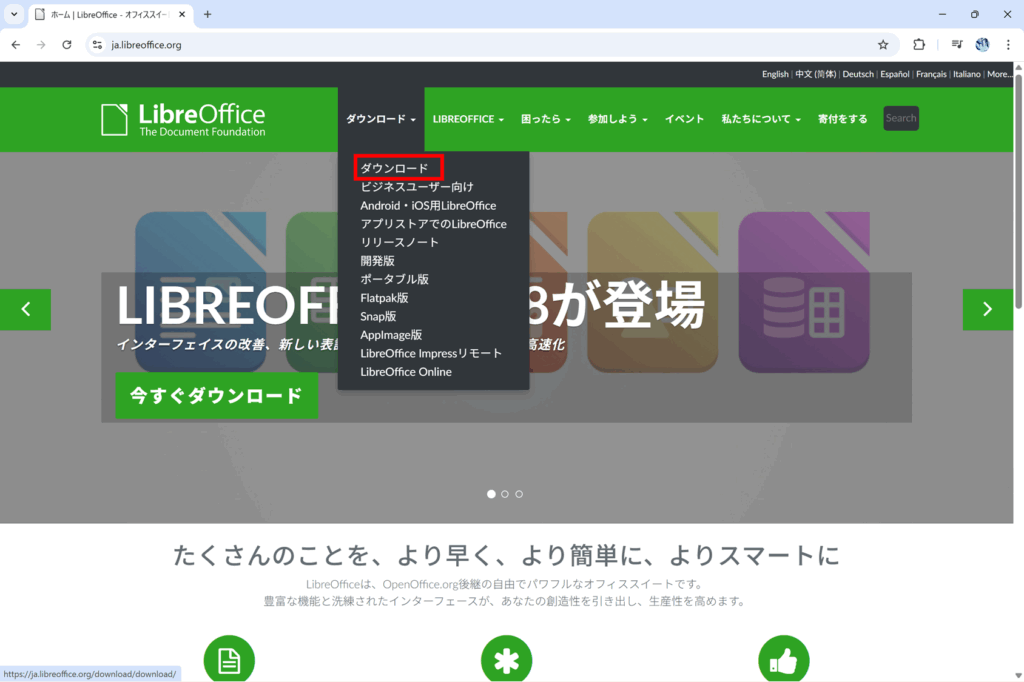Advance carousel with right arrow

987,309
